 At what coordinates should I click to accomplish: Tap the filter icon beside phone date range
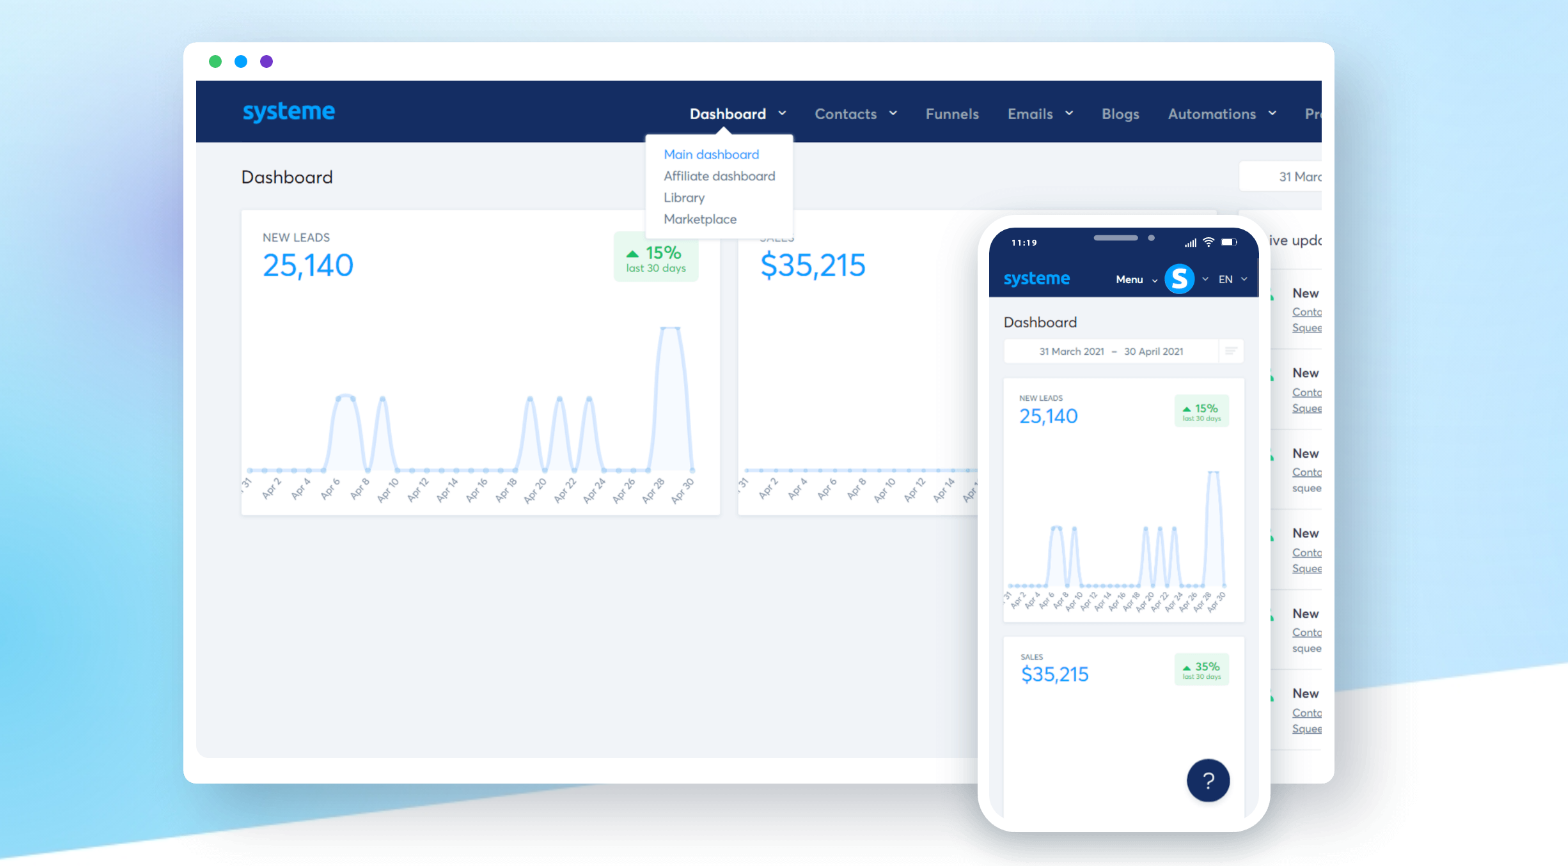pos(1231,351)
